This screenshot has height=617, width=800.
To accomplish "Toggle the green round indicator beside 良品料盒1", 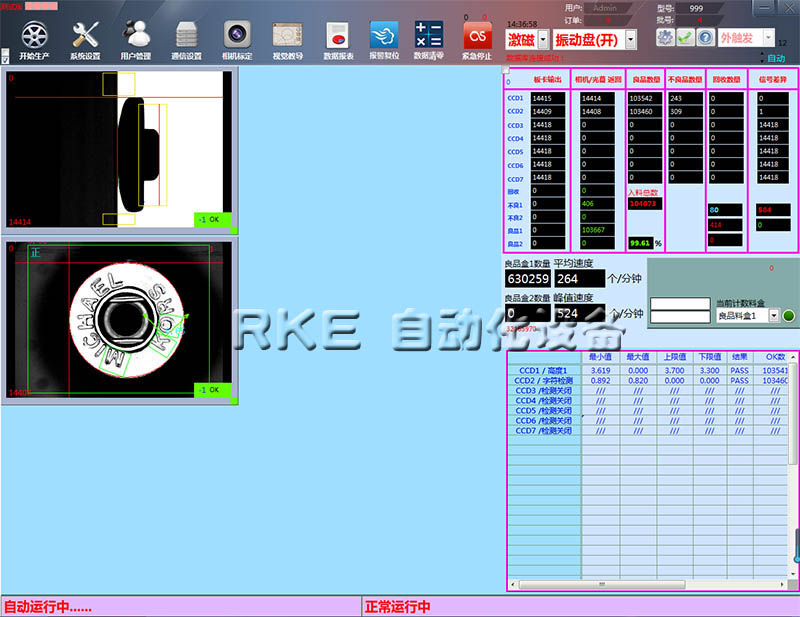I will (x=789, y=316).
